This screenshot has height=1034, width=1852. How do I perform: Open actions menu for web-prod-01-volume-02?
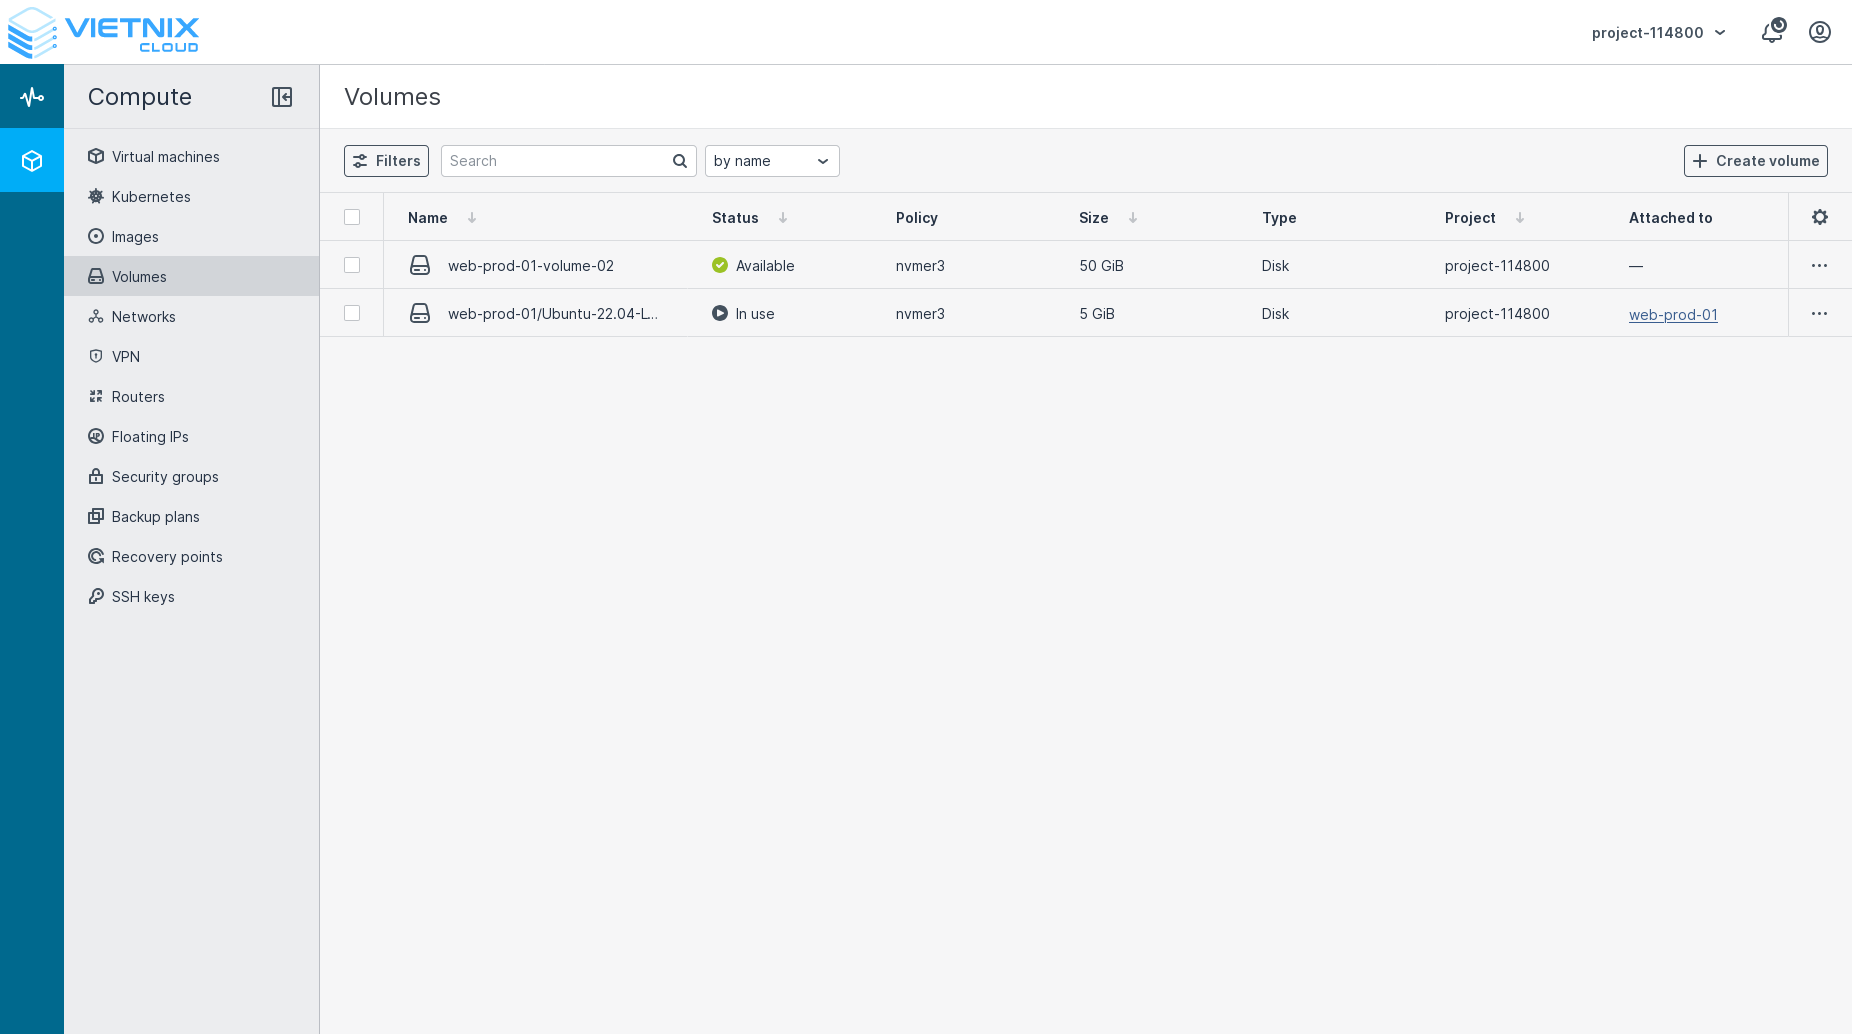[x=1820, y=266]
